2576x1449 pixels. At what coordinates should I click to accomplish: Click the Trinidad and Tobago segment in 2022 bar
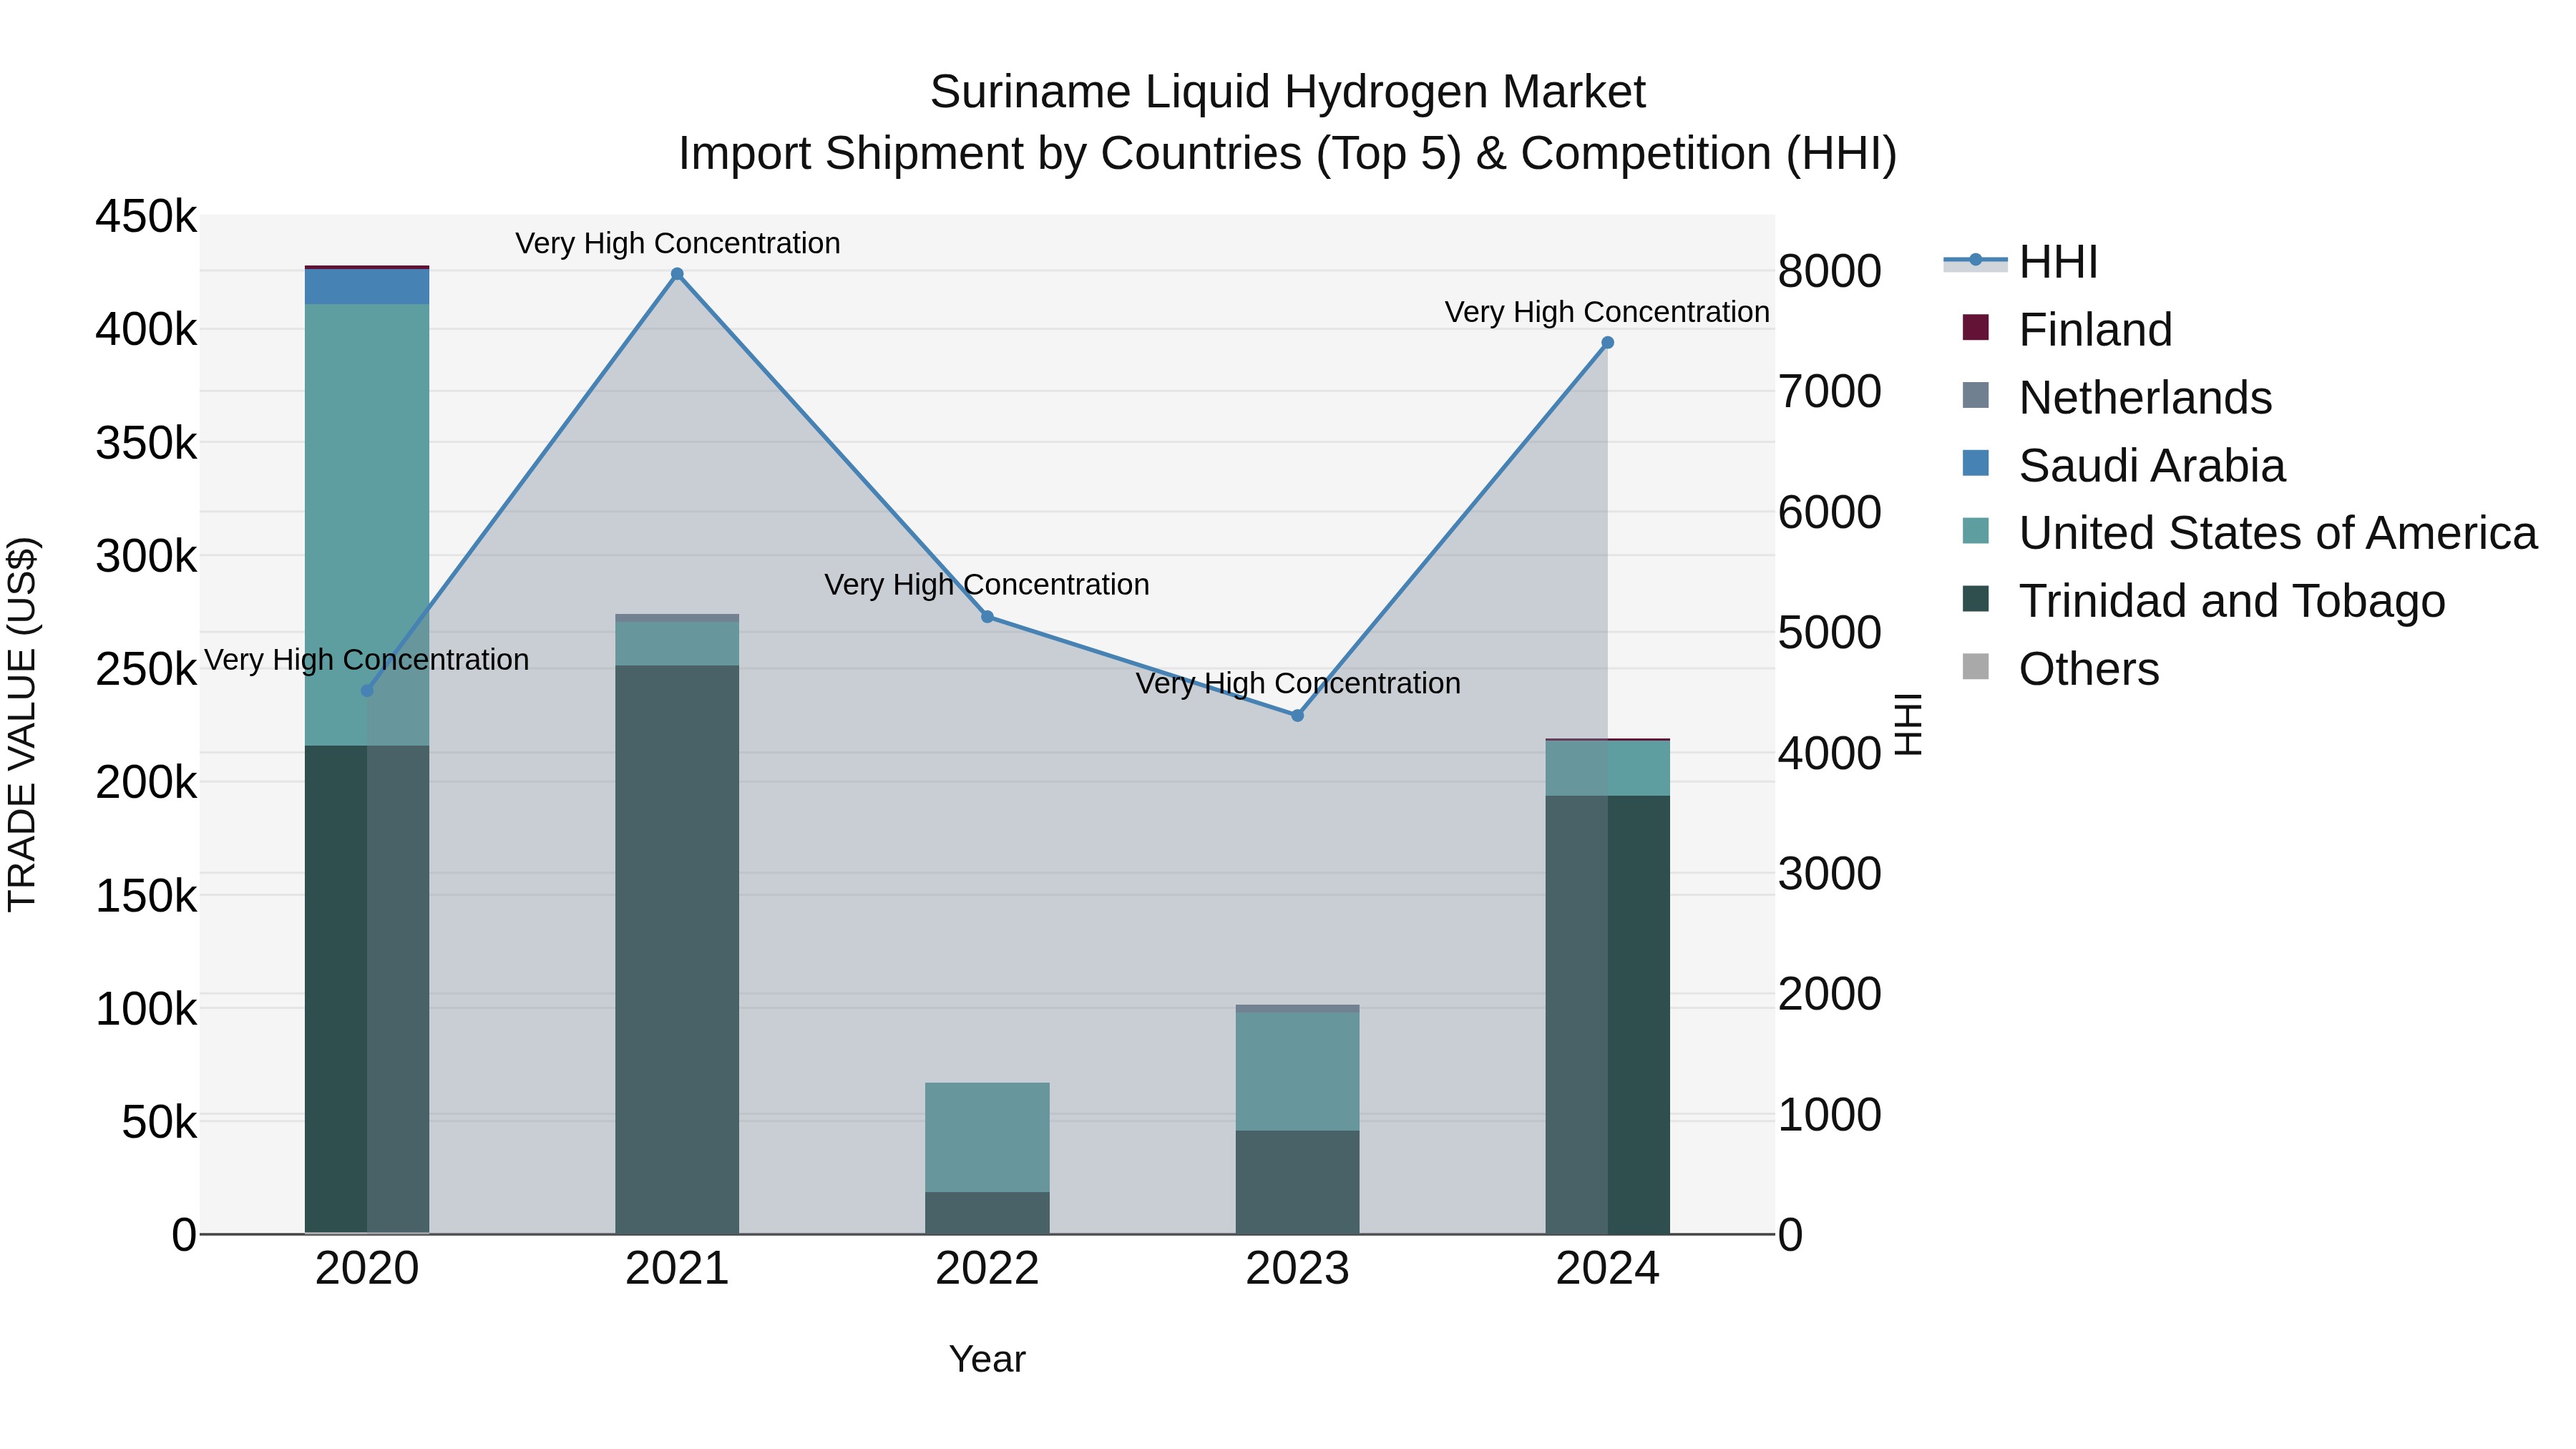point(987,1213)
